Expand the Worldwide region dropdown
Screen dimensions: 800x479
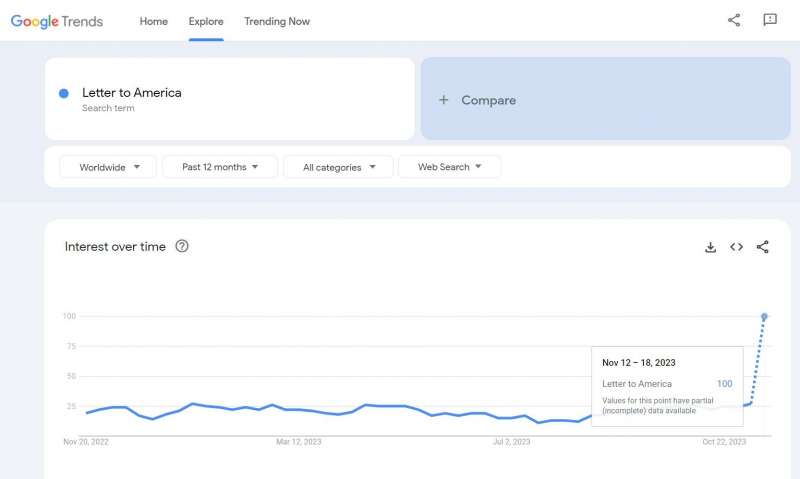coord(108,167)
